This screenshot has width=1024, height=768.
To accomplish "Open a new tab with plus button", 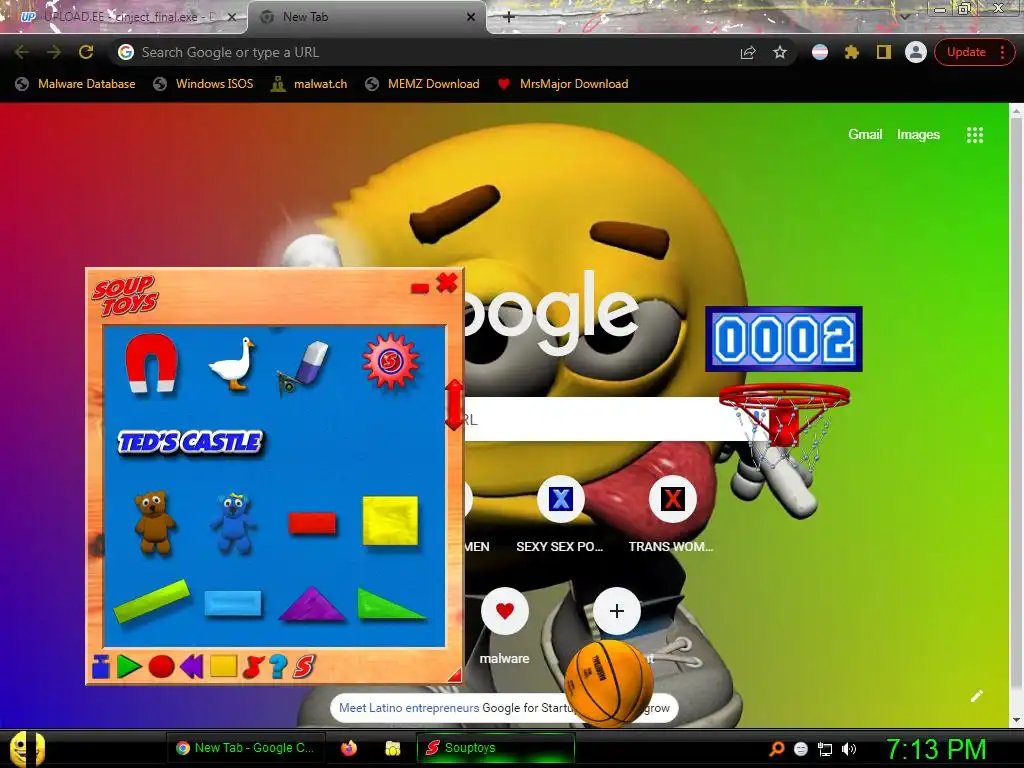I will (509, 17).
